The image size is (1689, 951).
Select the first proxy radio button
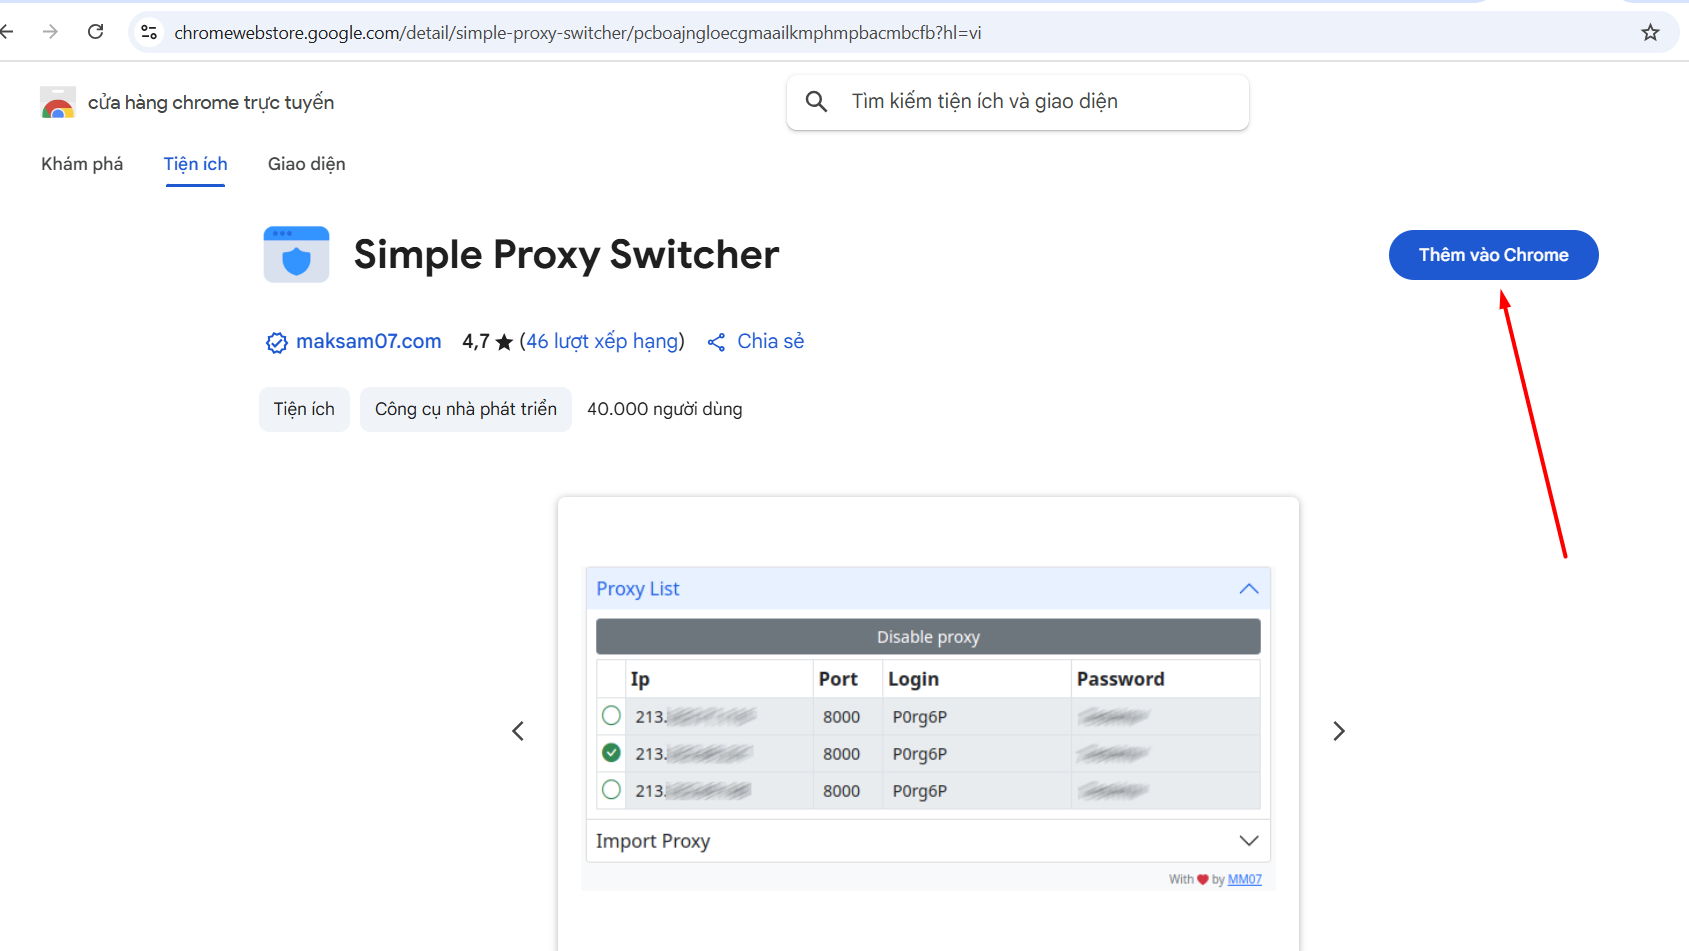click(x=611, y=716)
